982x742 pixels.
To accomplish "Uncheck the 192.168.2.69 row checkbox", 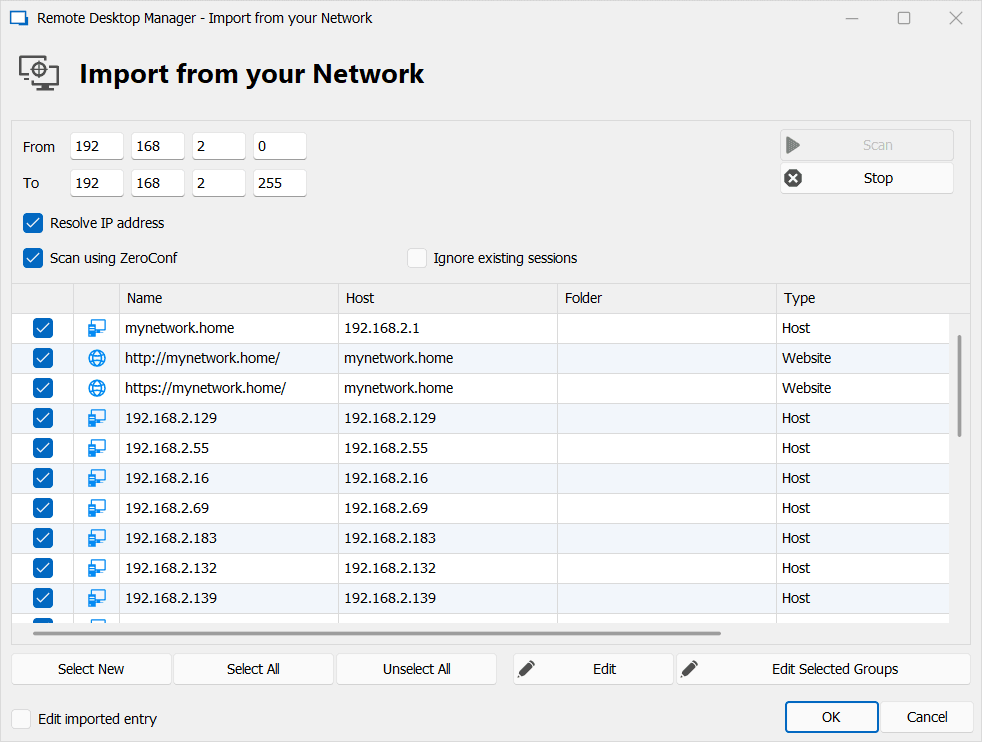I will [x=43, y=508].
